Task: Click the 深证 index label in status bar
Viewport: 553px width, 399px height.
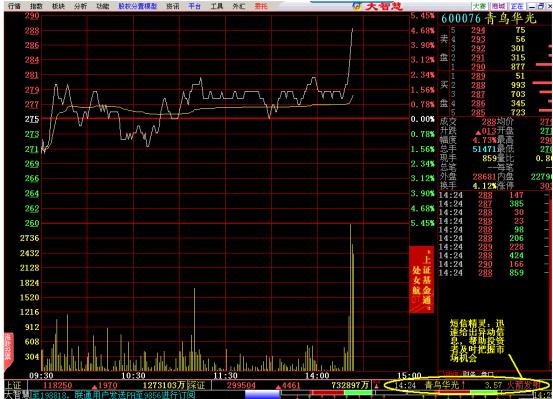Action: click(196, 385)
